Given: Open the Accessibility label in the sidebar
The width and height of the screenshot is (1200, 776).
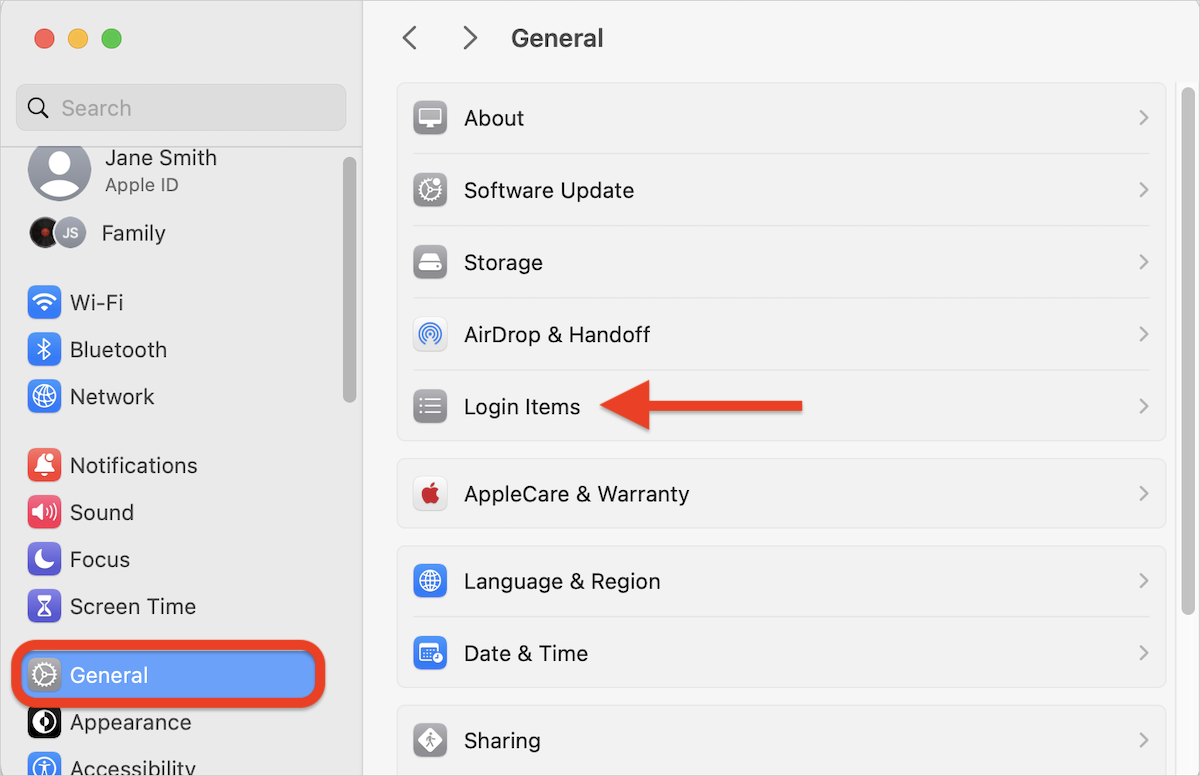Looking at the screenshot, I should [133, 767].
